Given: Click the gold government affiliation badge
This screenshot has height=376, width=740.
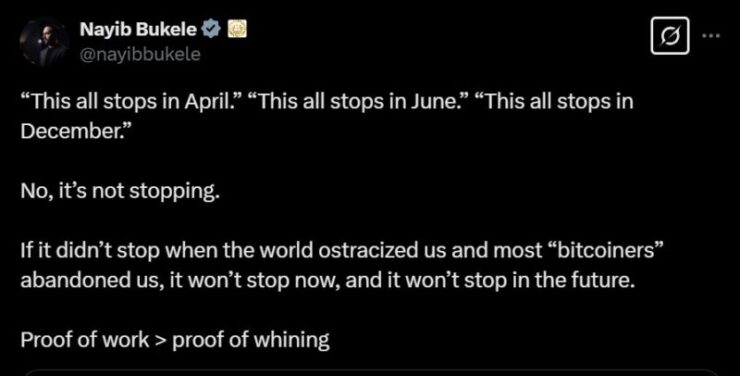Looking at the screenshot, I should click(237, 30).
